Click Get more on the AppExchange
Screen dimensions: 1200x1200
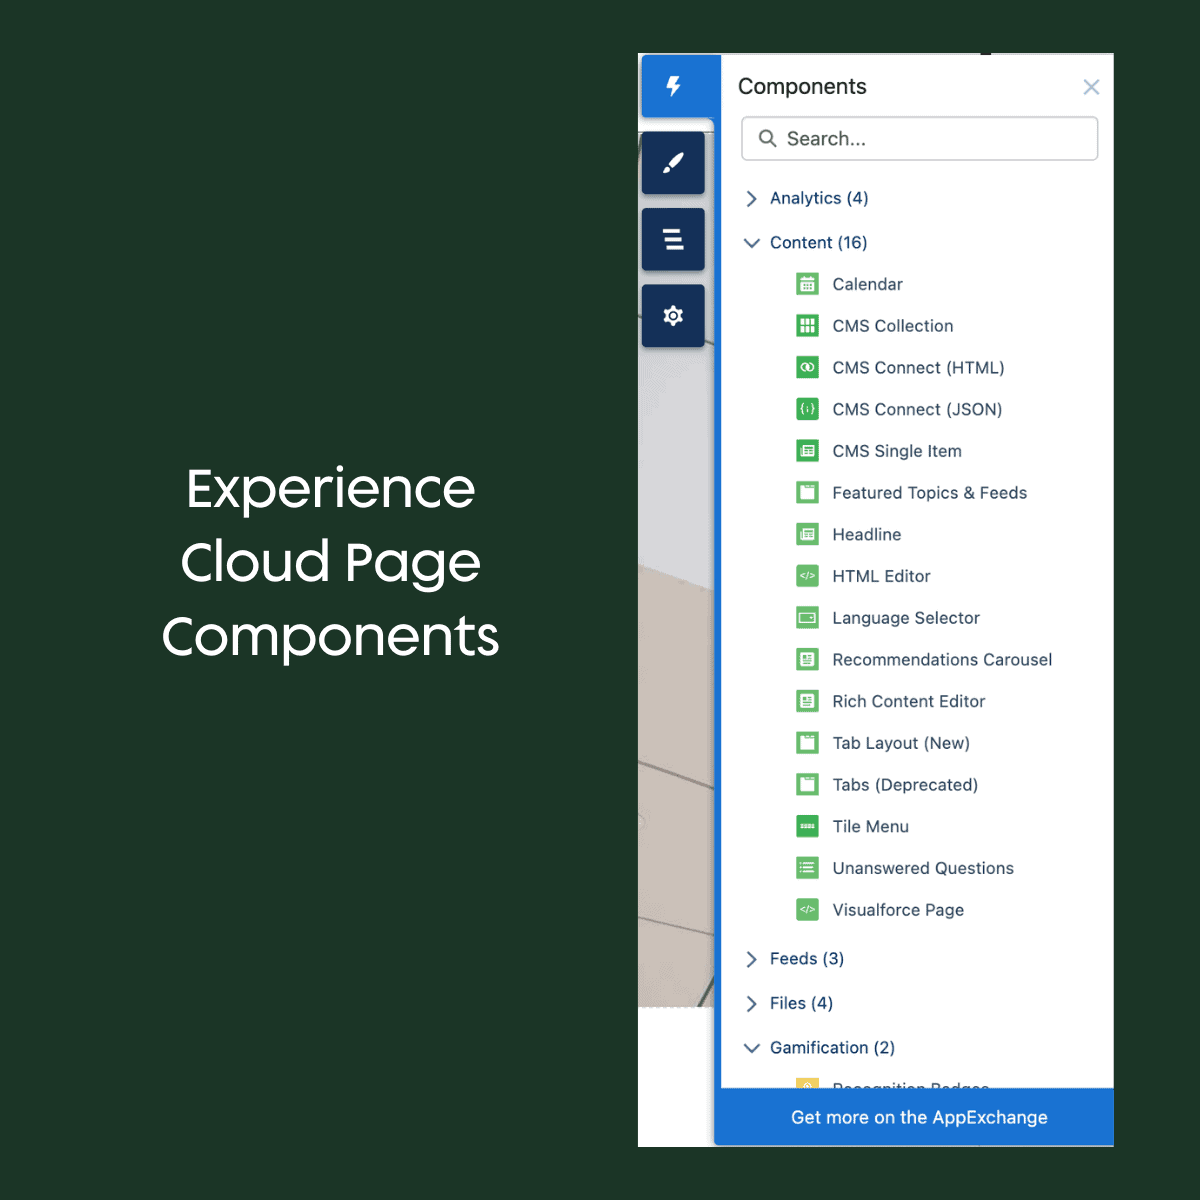[x=918, y=1117]
